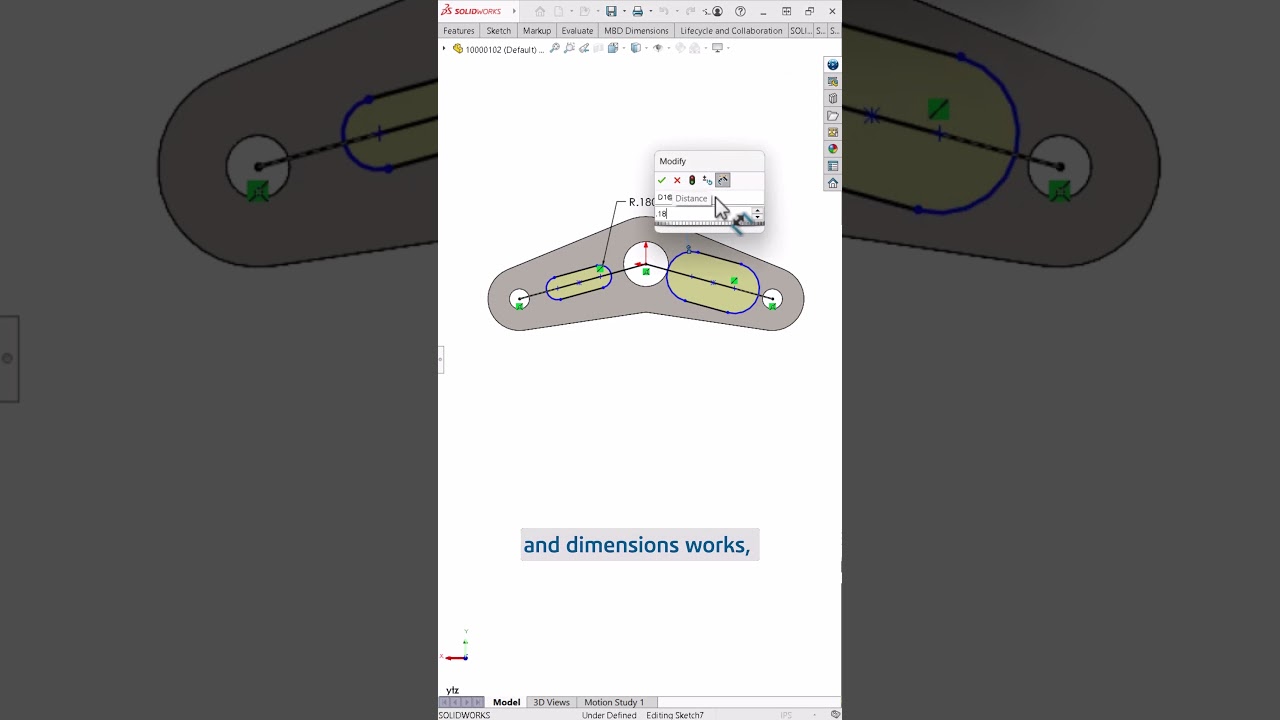Click the Under Defined status text
Viewport: 1280px width, 720px height.
tap(609, 715)
